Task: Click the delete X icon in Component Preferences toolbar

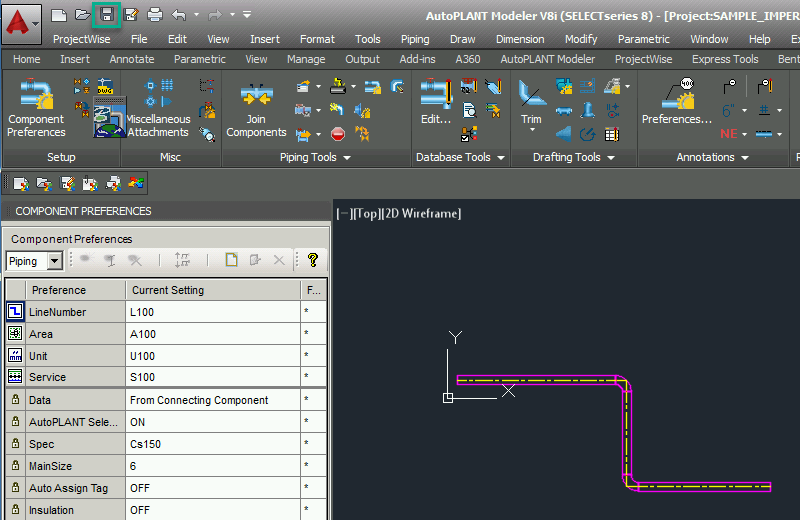Action: [x=279, y=260]
